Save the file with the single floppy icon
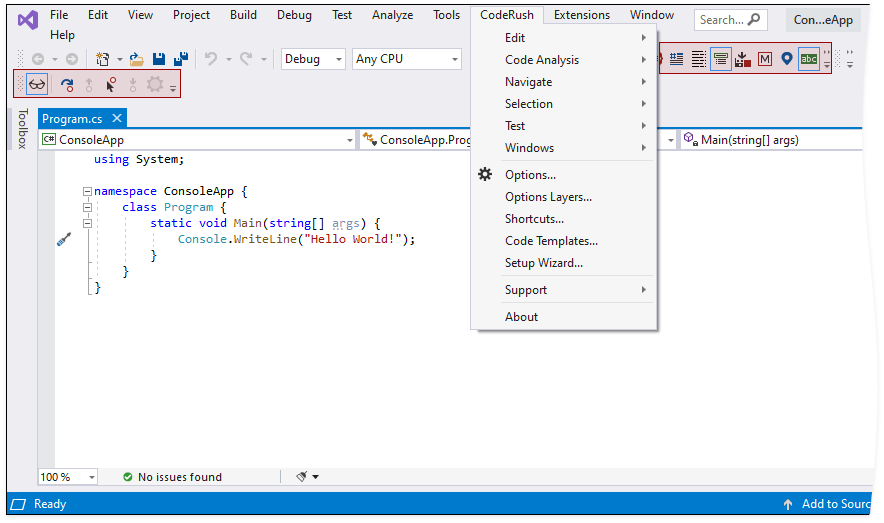This screenshot has width=884, height=523. pos(159,59)
